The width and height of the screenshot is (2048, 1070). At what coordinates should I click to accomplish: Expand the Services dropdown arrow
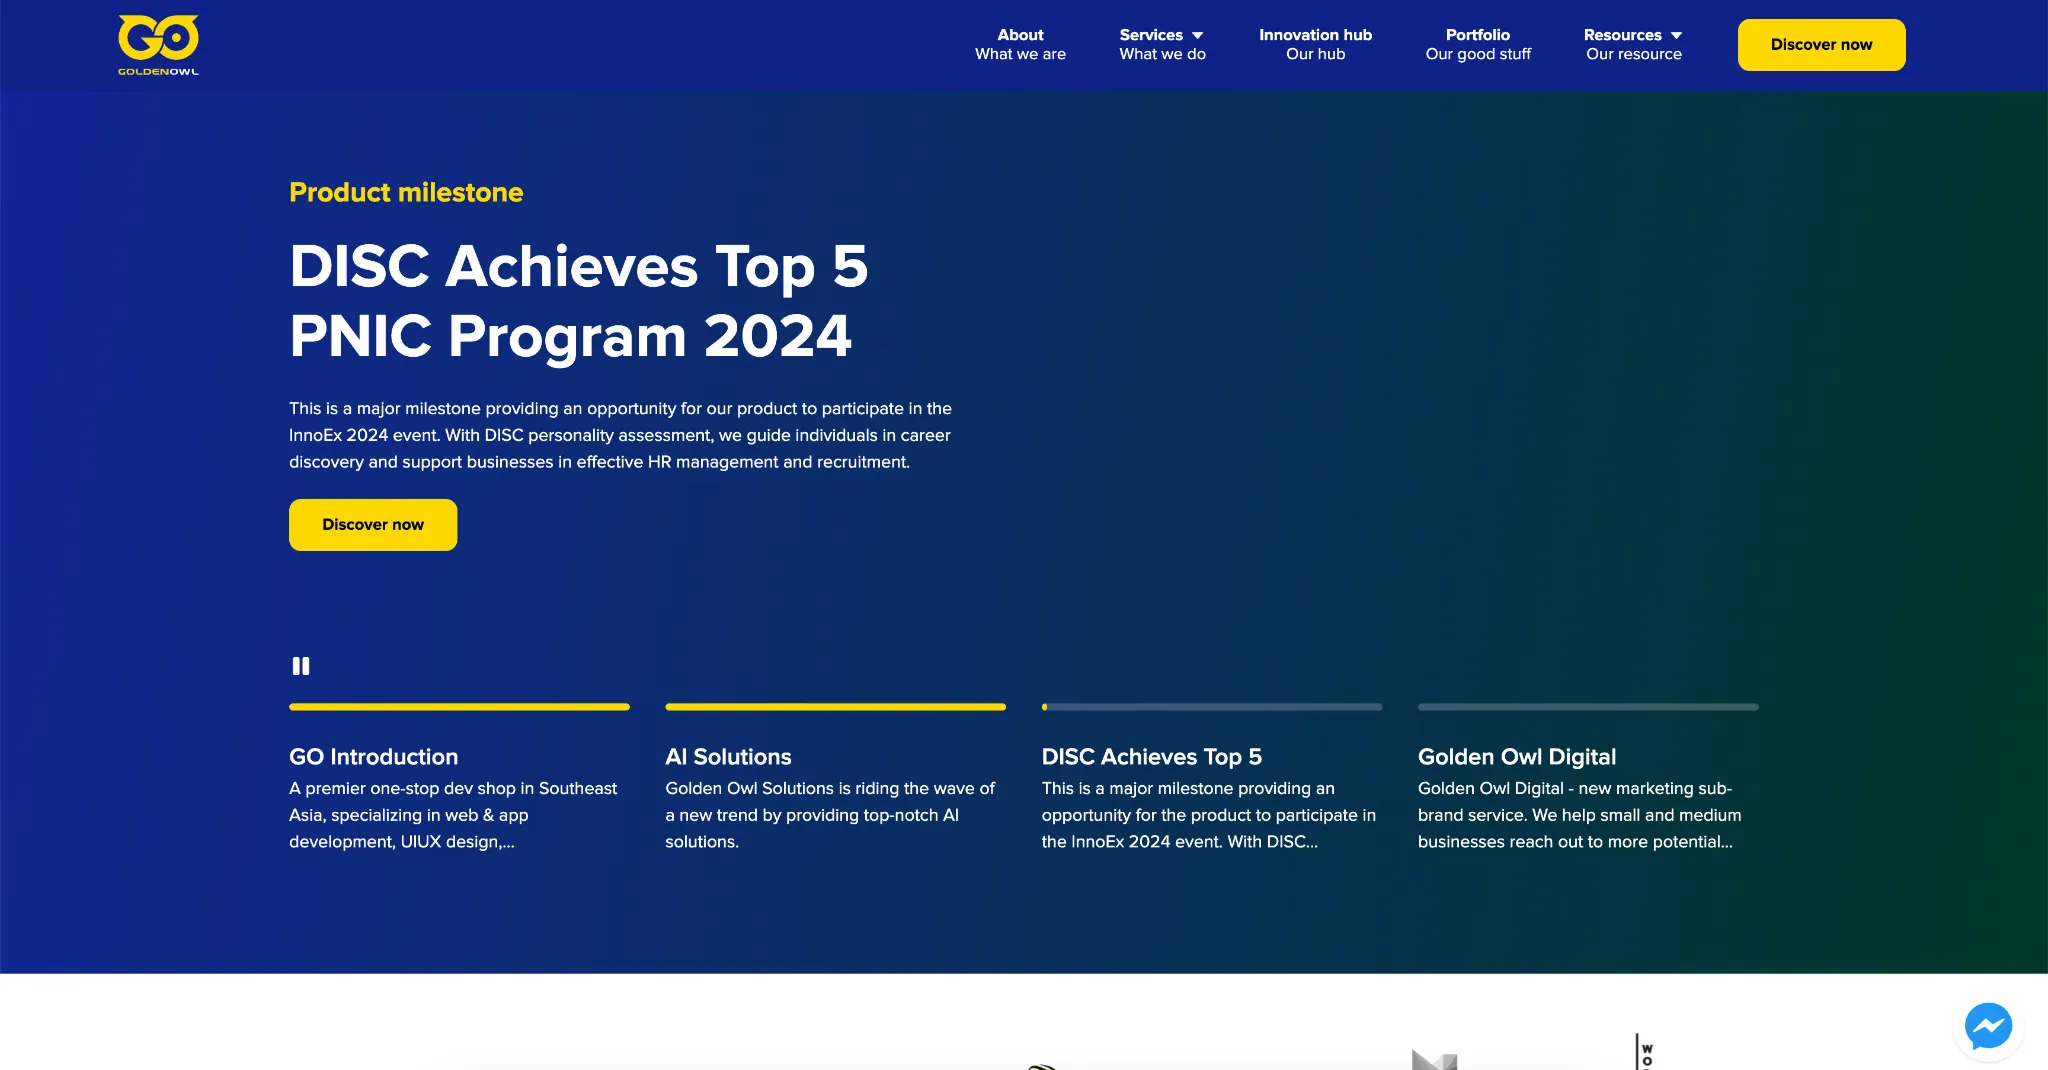click(1197, 35)
